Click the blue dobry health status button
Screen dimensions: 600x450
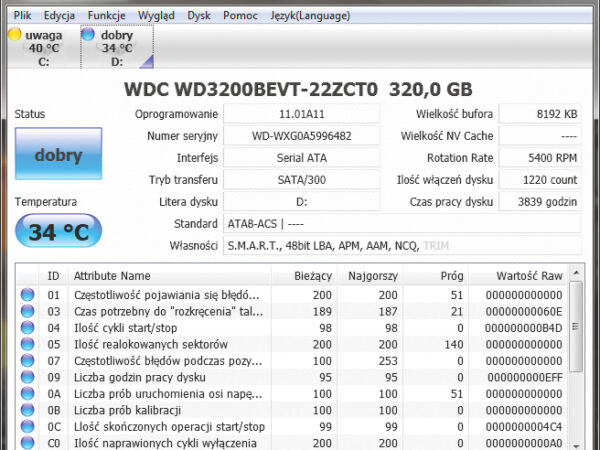[x=58, y=155]
